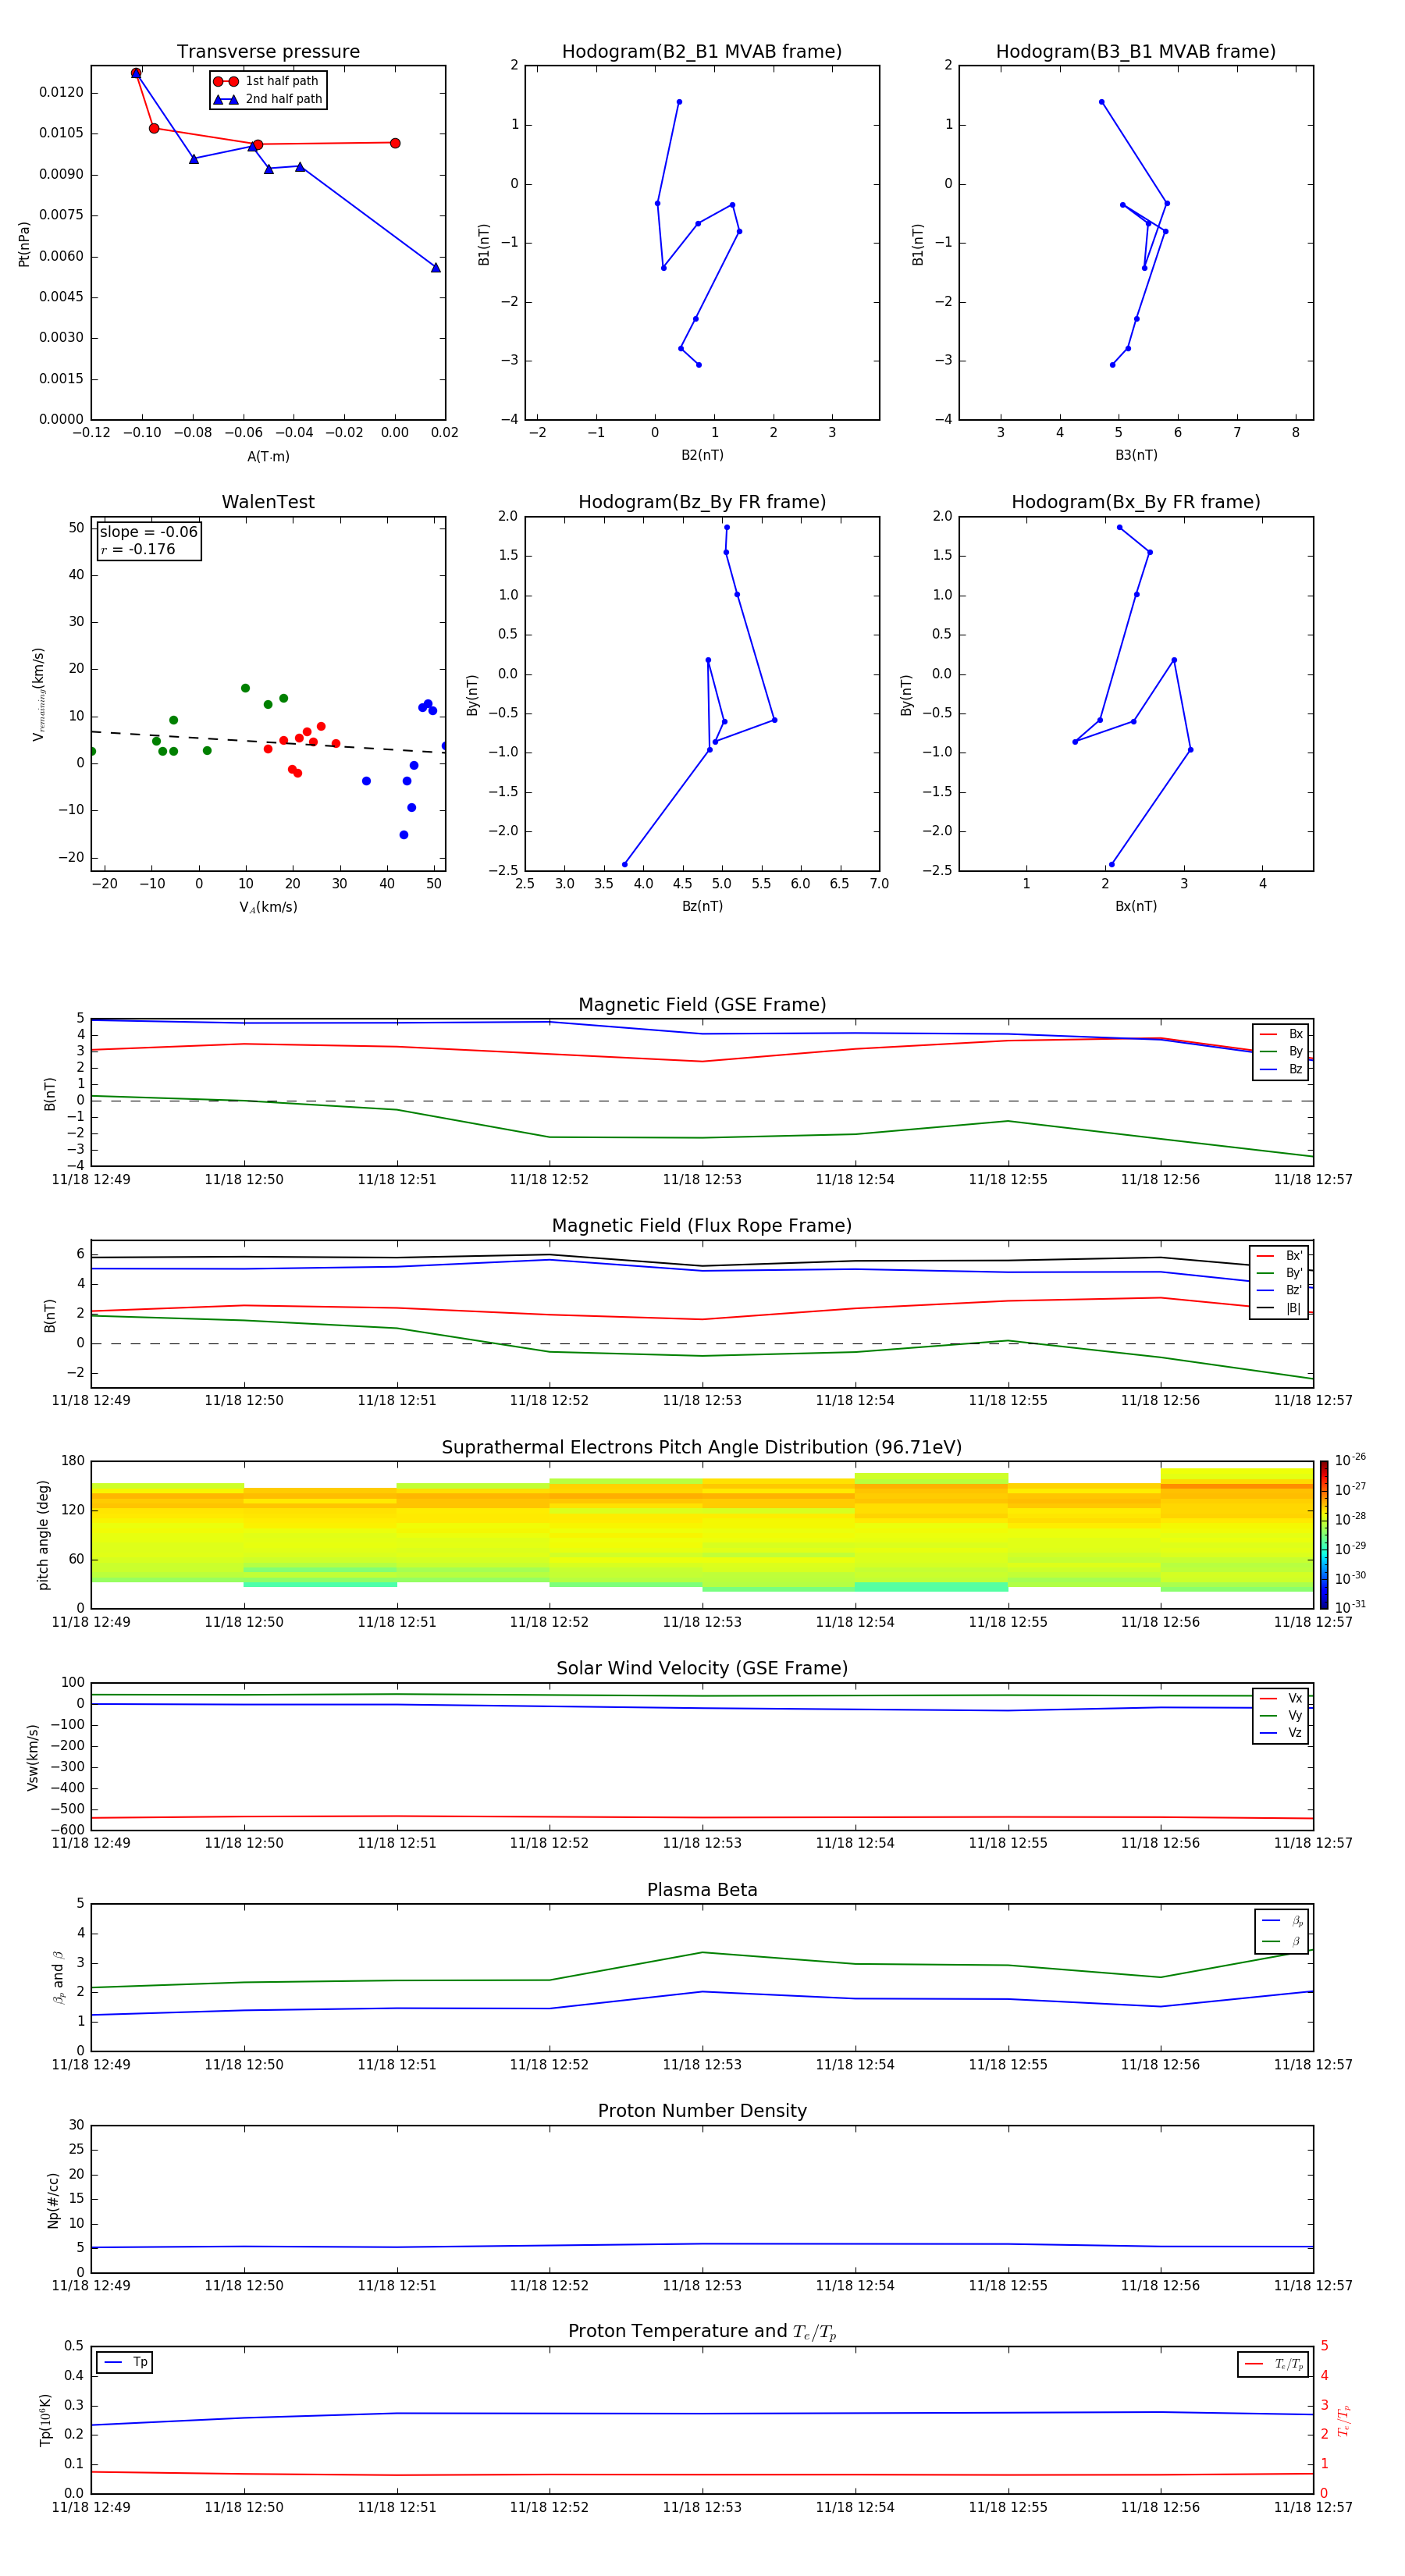Click the 'Transverse pressure' plot title

coord(268,52)
